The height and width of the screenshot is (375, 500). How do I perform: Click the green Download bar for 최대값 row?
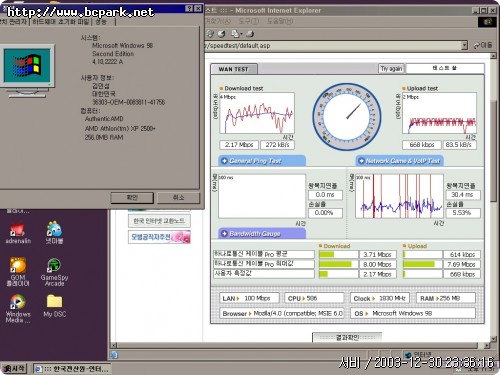pos(335,264)
